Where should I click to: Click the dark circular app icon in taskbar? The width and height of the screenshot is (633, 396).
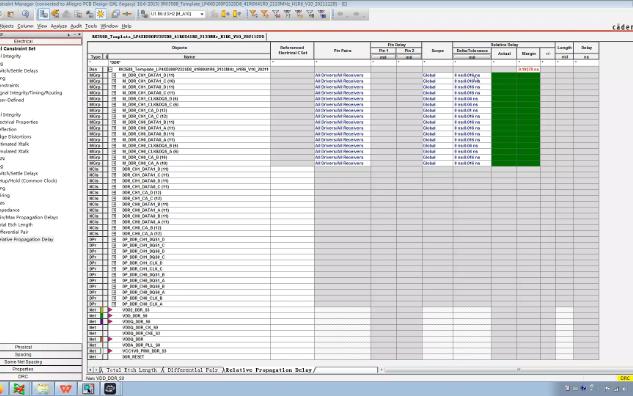click(110, 388)
